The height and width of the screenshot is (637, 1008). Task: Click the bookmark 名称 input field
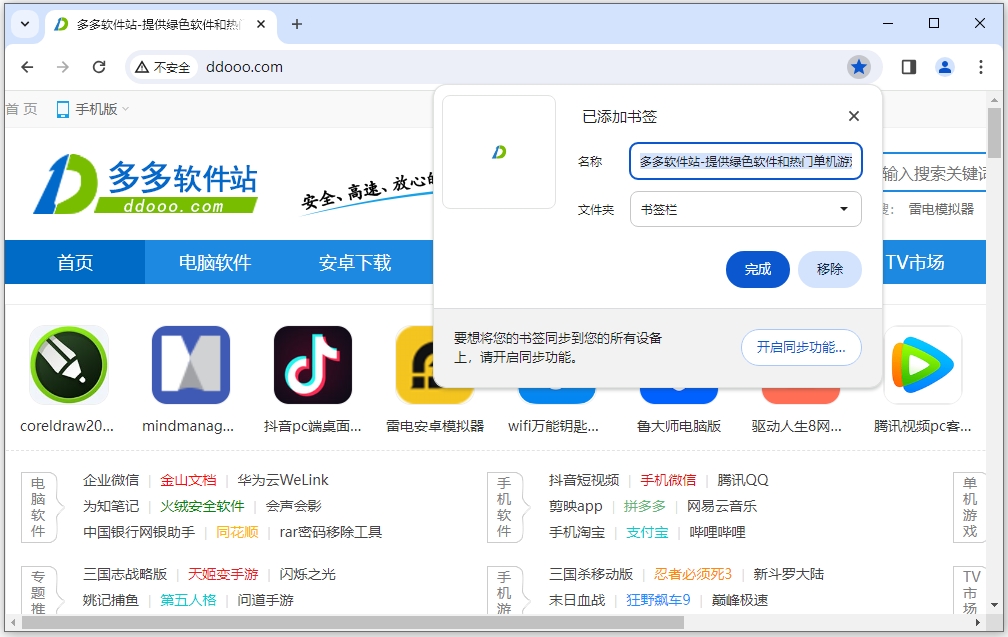click(x=746, y=161)
